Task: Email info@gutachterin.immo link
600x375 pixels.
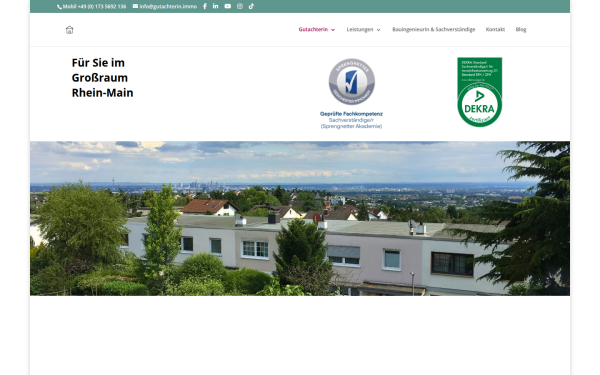Action: 168,7
